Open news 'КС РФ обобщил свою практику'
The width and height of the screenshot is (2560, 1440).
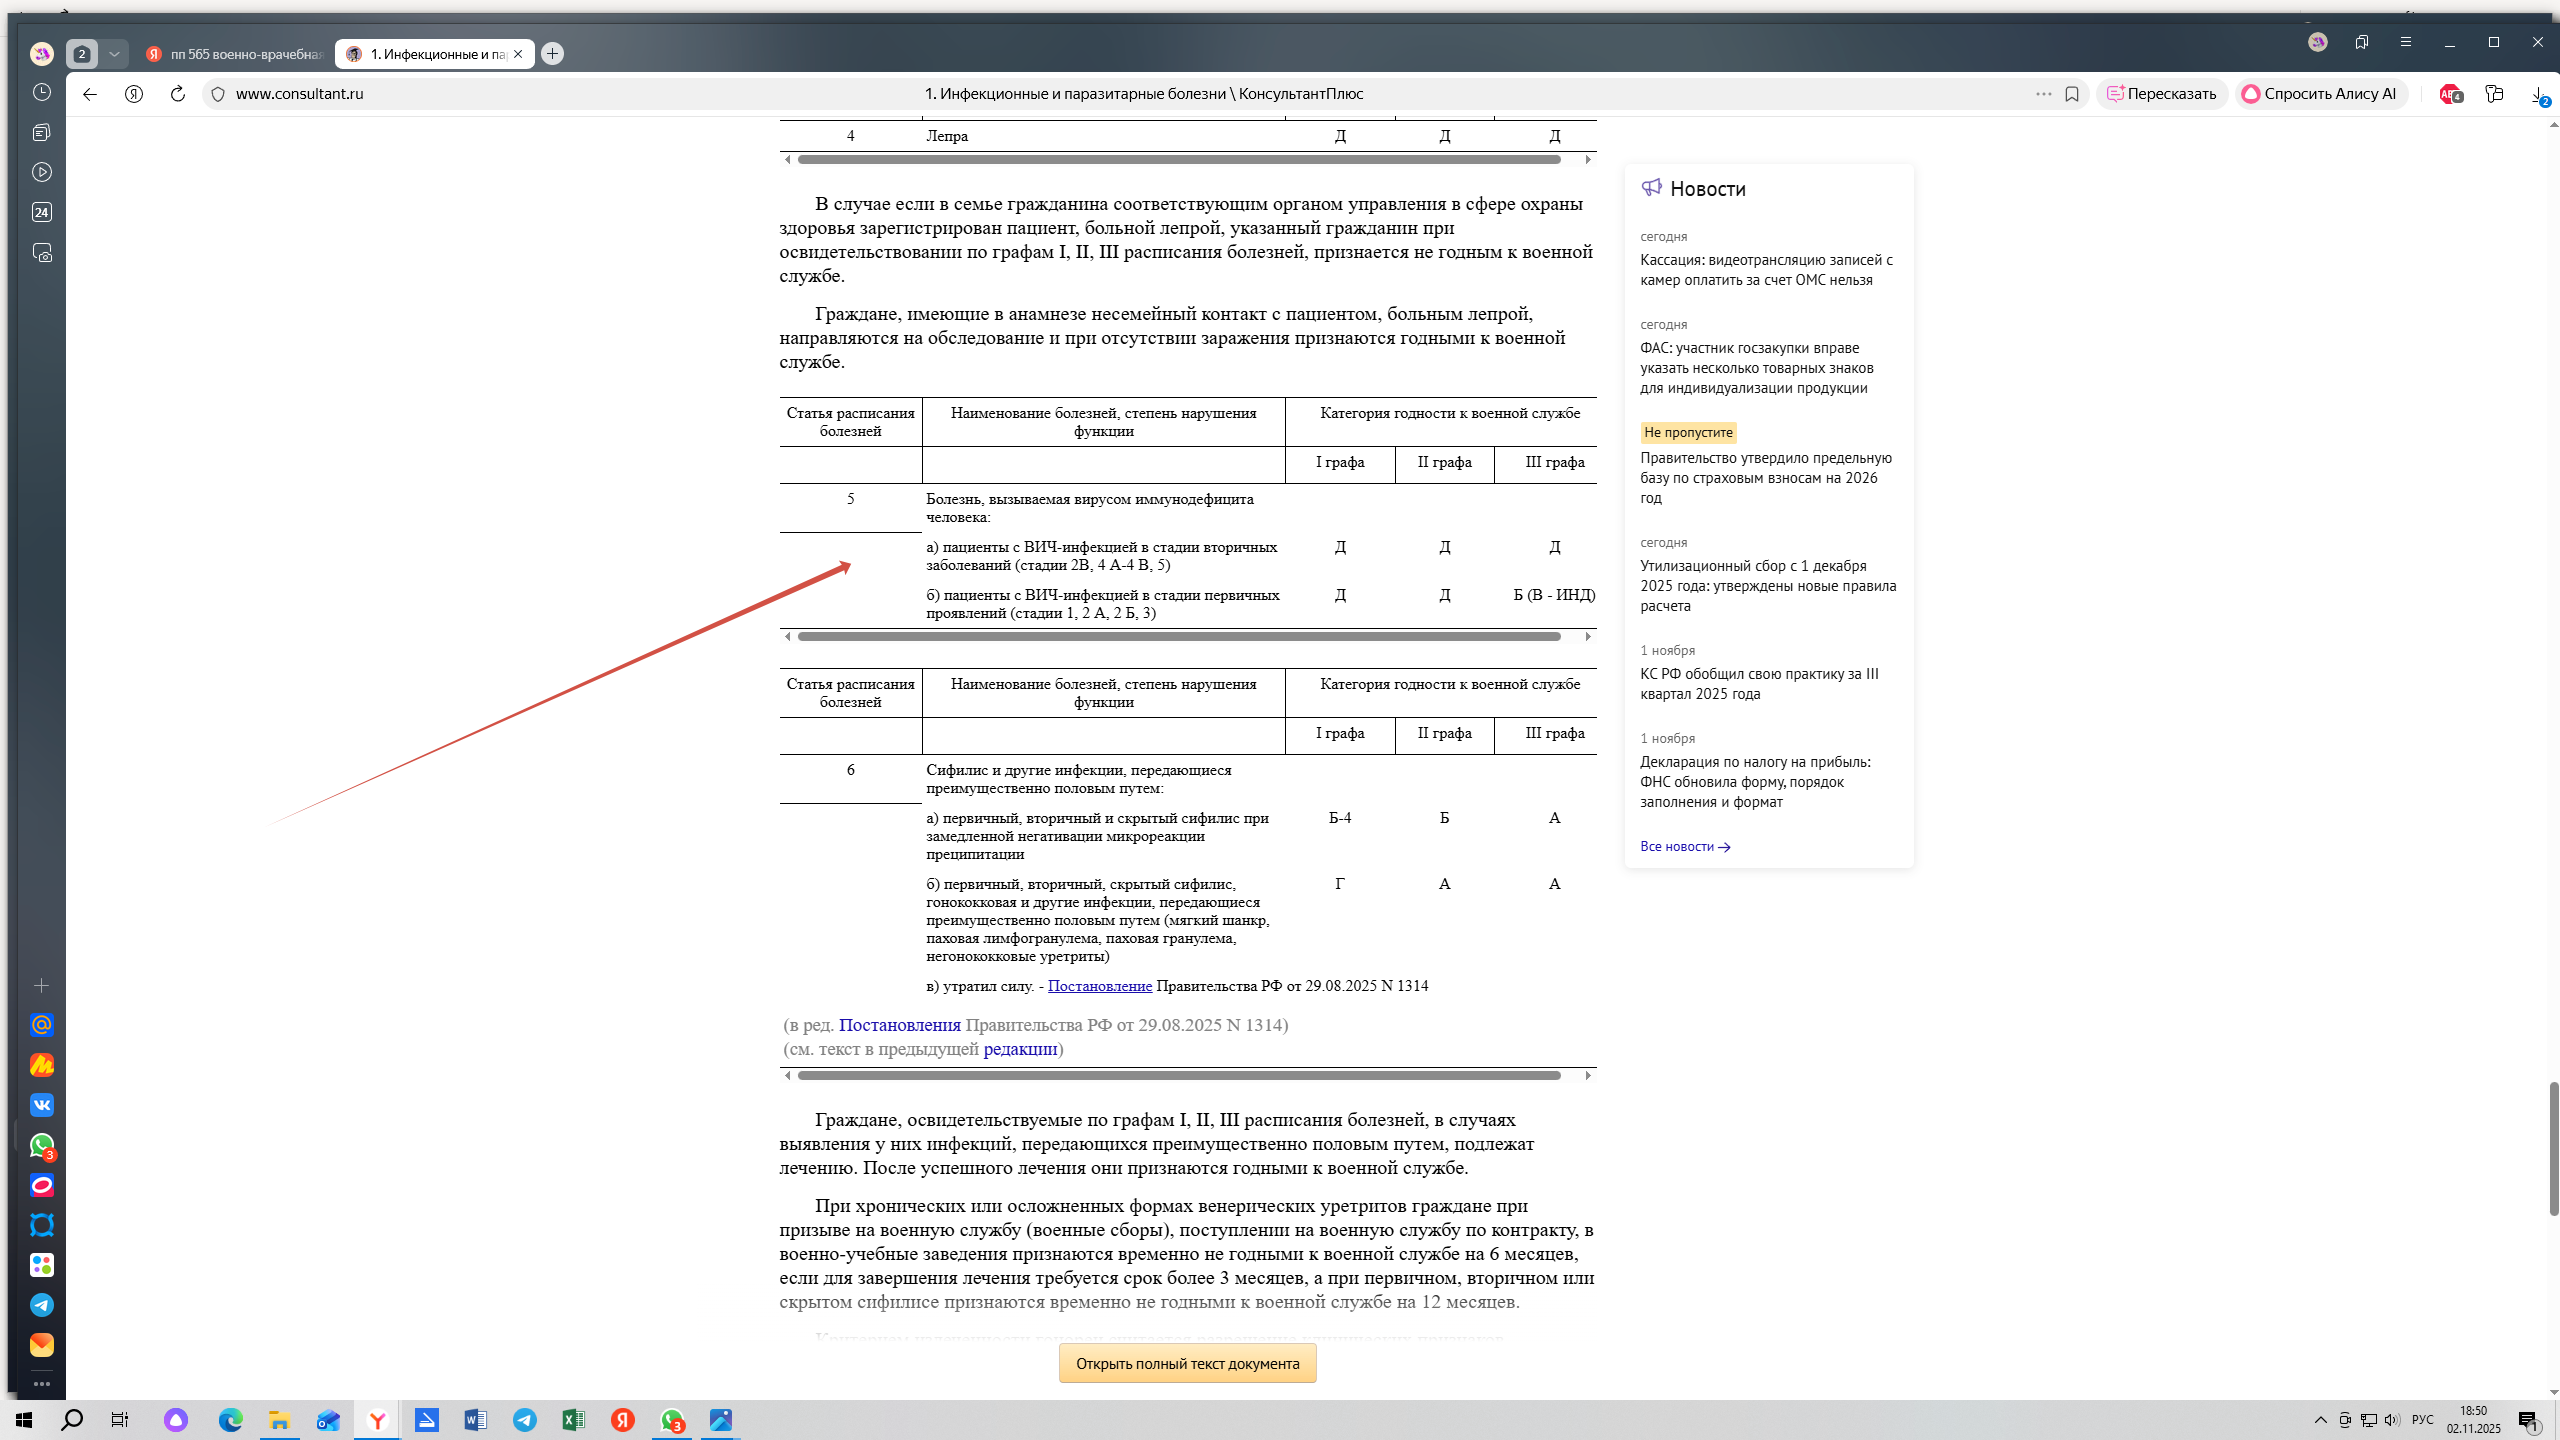(x=1760, y=684)
